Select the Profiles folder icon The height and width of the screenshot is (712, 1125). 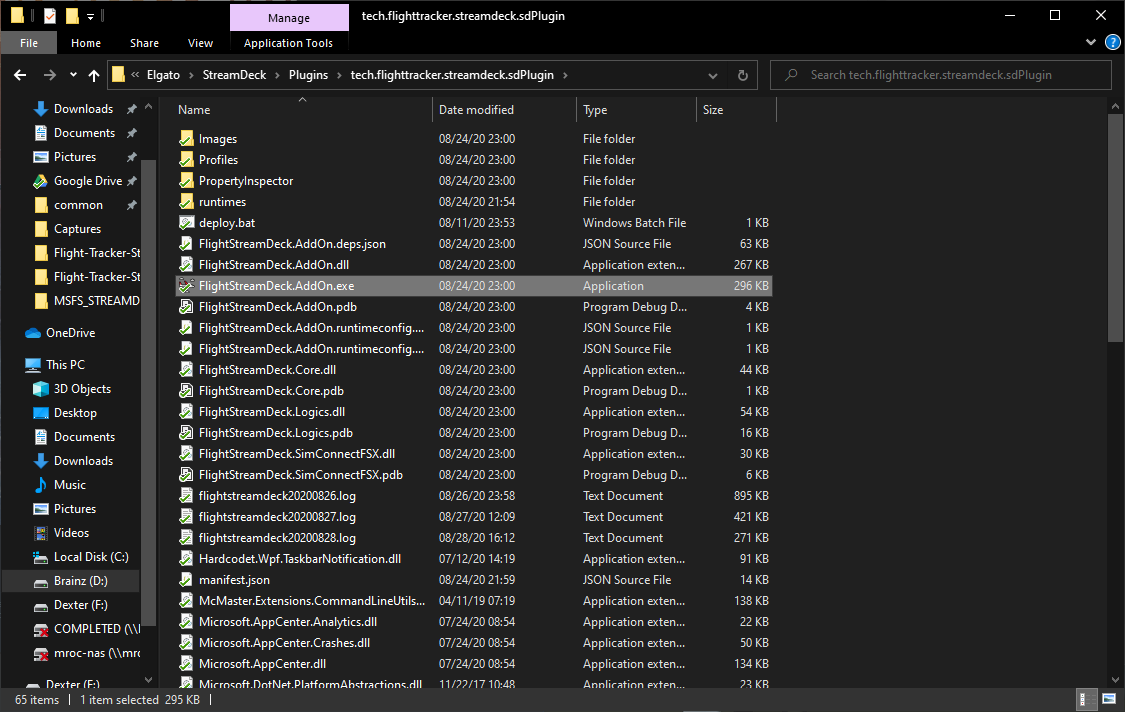click(x=187, y=159)
